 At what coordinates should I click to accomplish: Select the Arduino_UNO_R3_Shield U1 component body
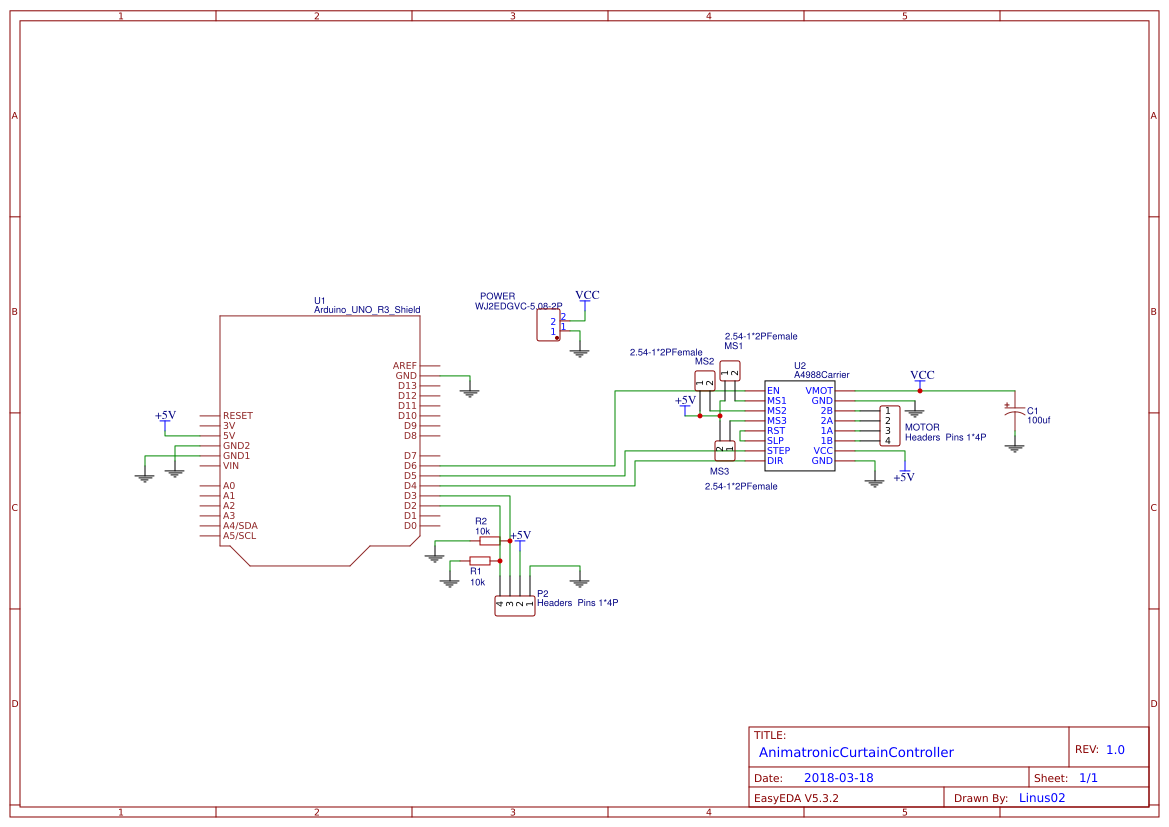click(320, 440)
